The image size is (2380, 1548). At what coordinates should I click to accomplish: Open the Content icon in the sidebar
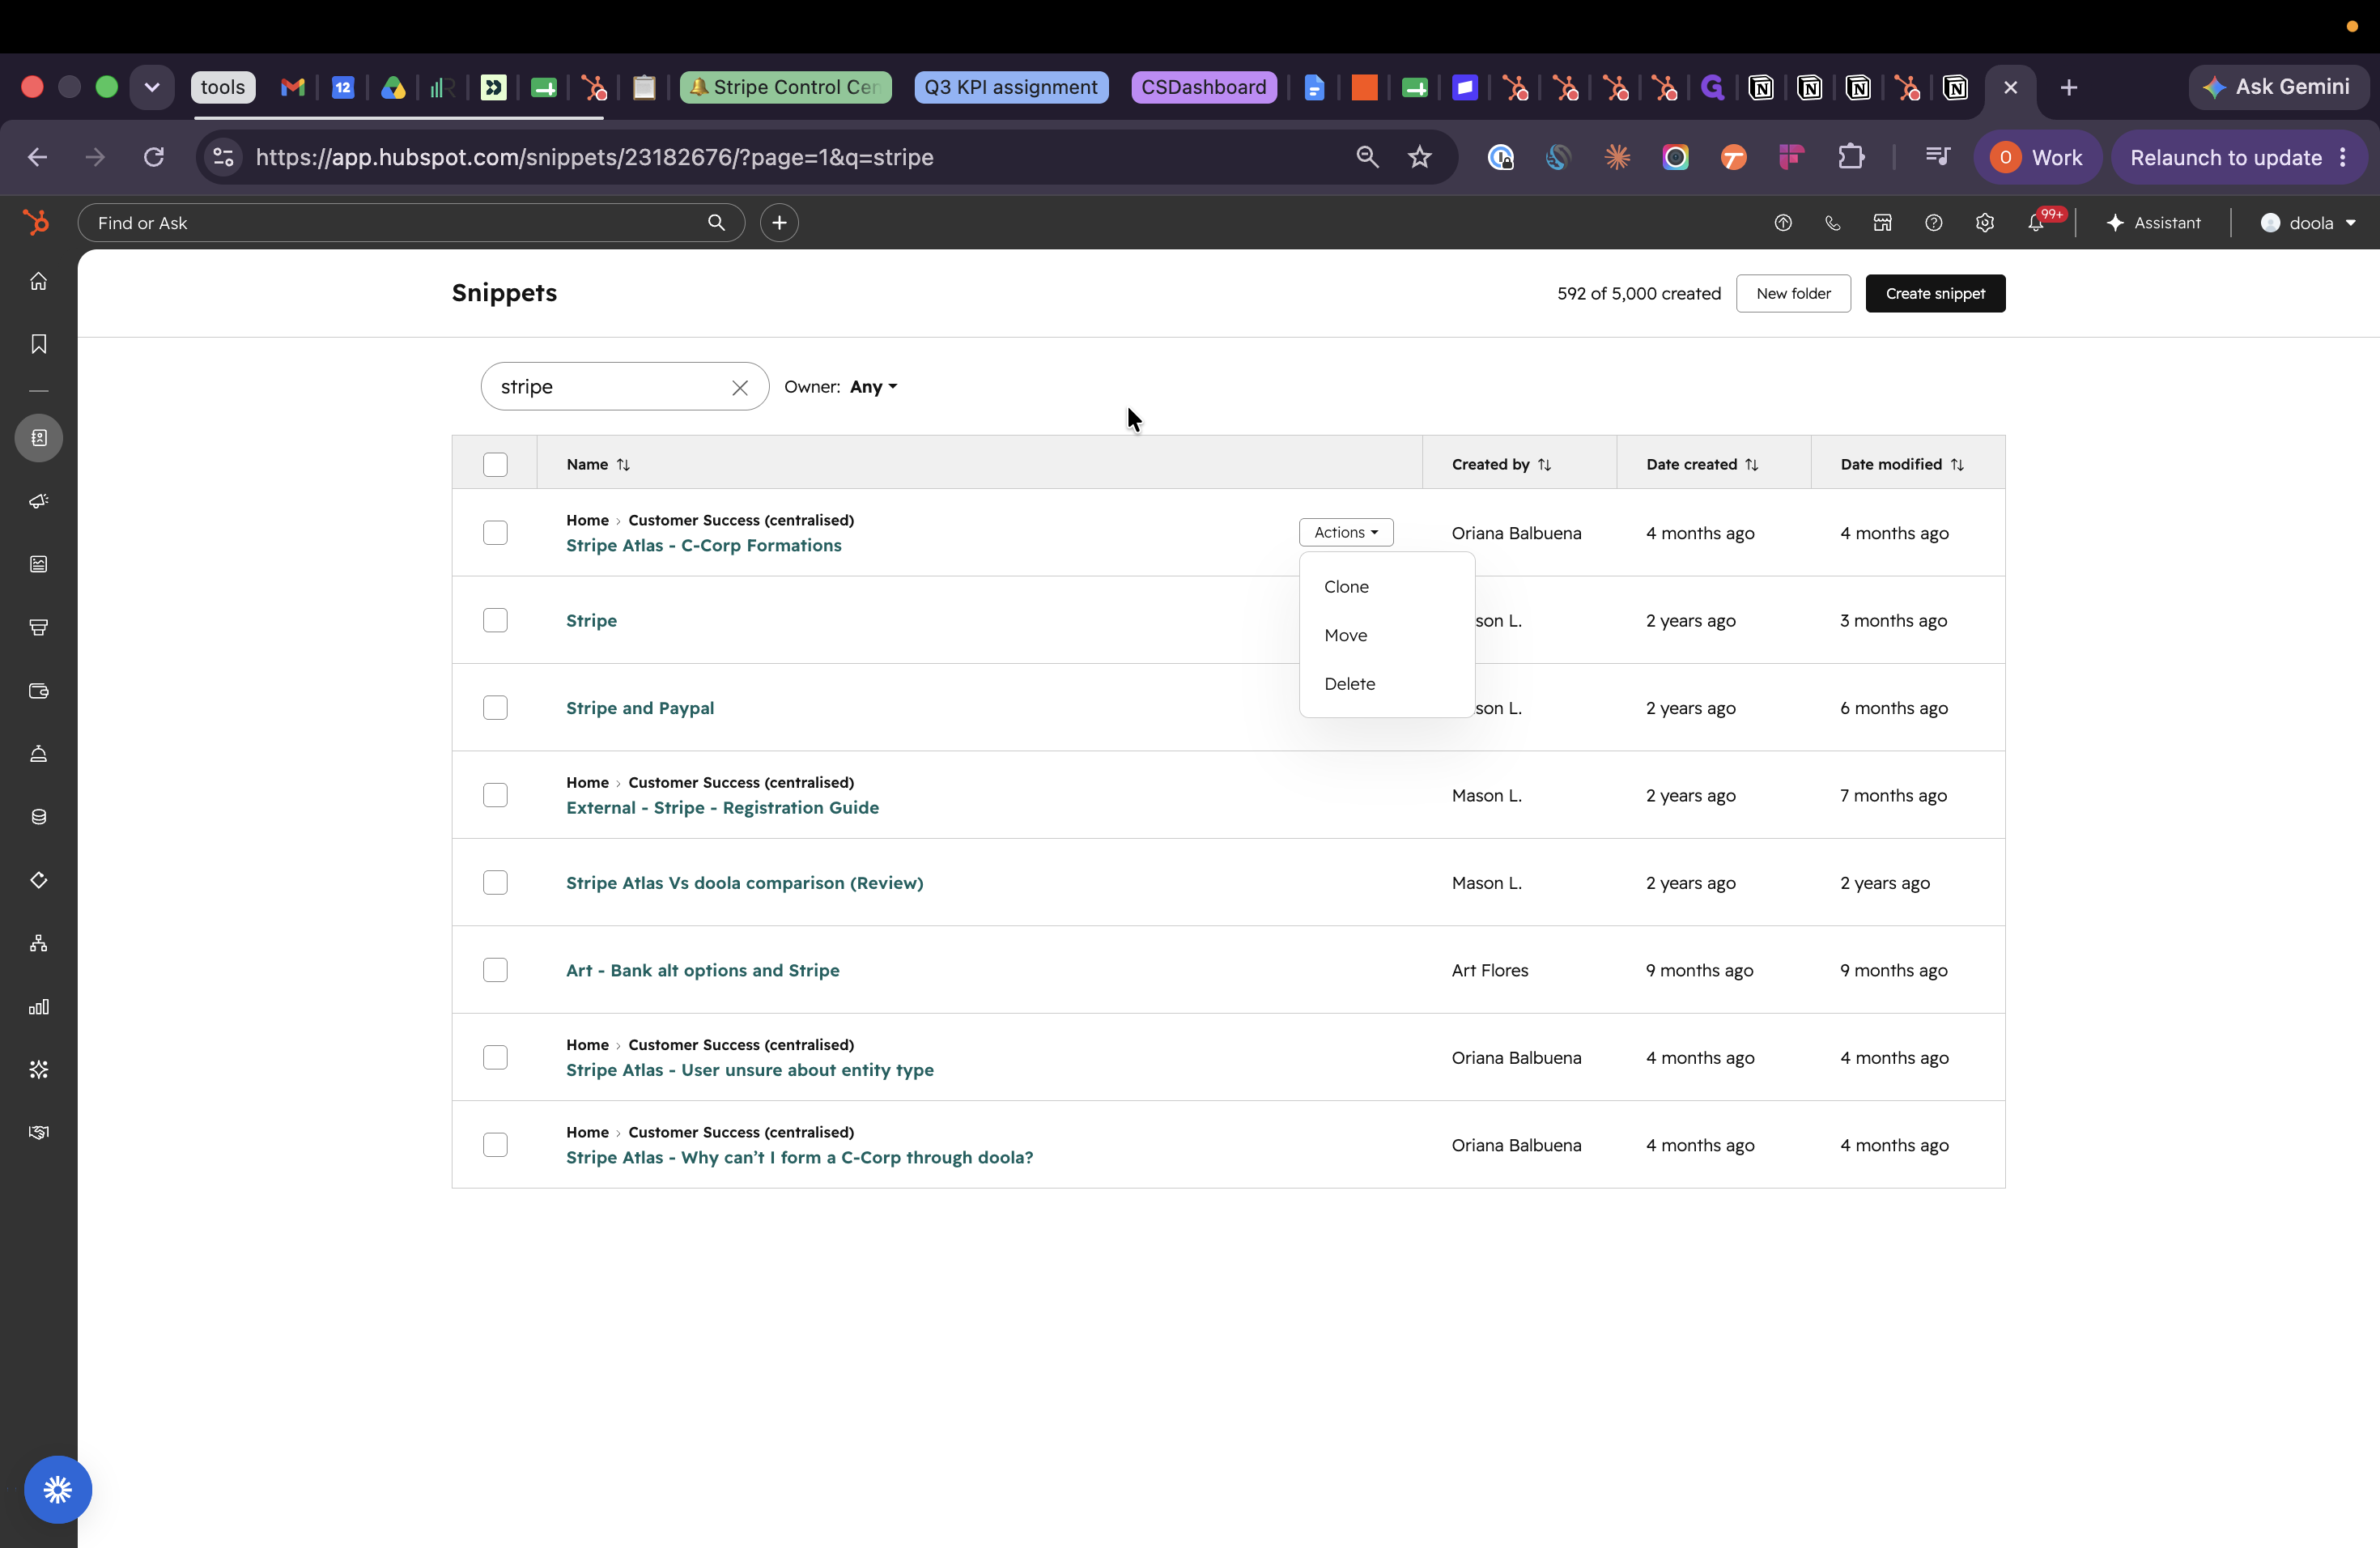pos(39,564)
